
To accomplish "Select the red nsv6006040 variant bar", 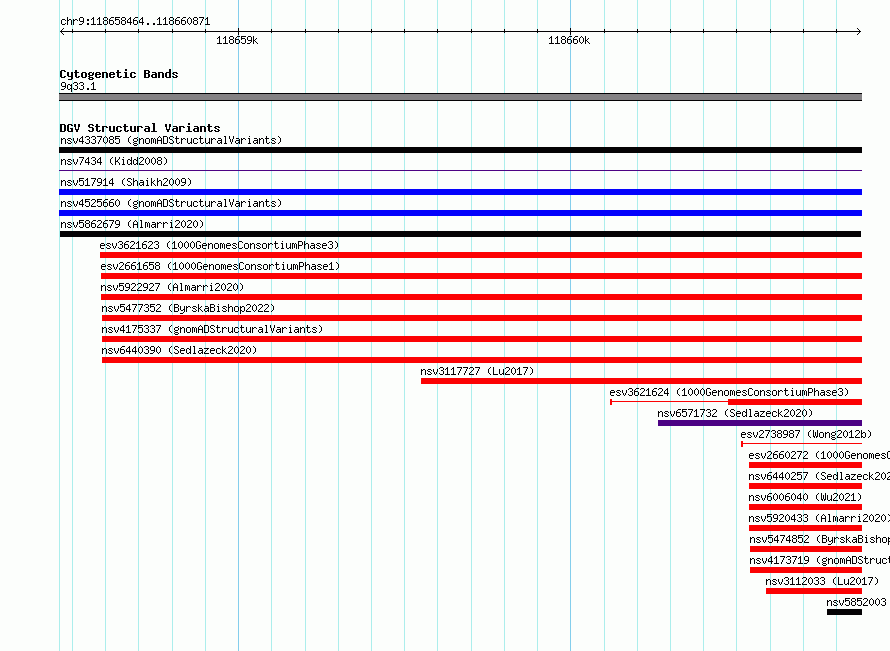I will (805, 507).
